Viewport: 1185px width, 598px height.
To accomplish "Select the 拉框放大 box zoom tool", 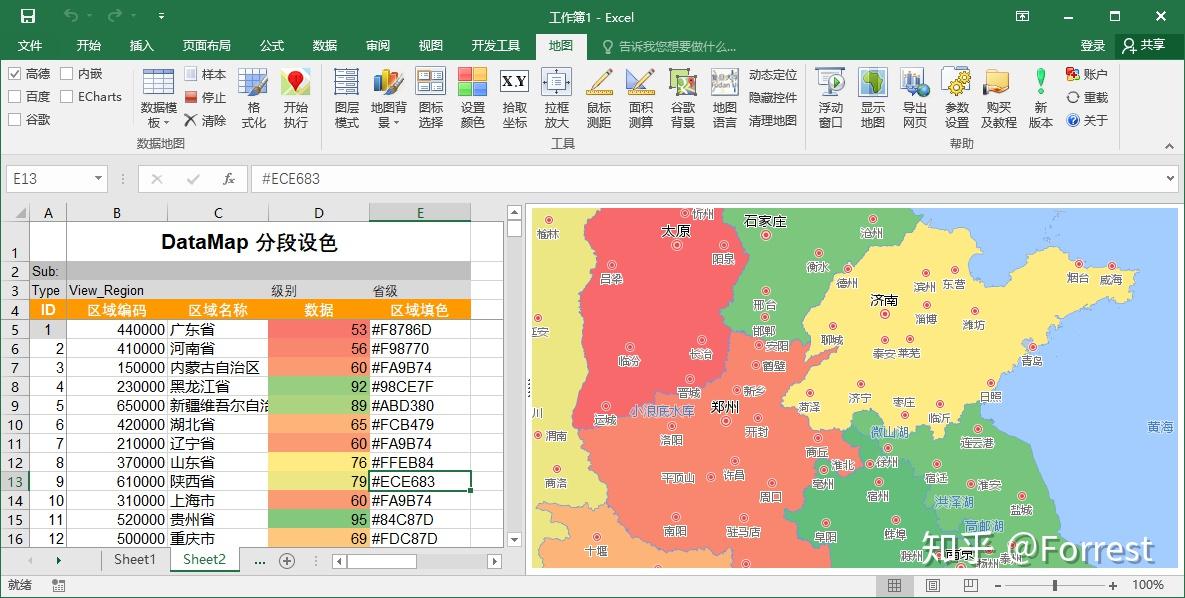I will pyautogui.click(x=556, y=98).
